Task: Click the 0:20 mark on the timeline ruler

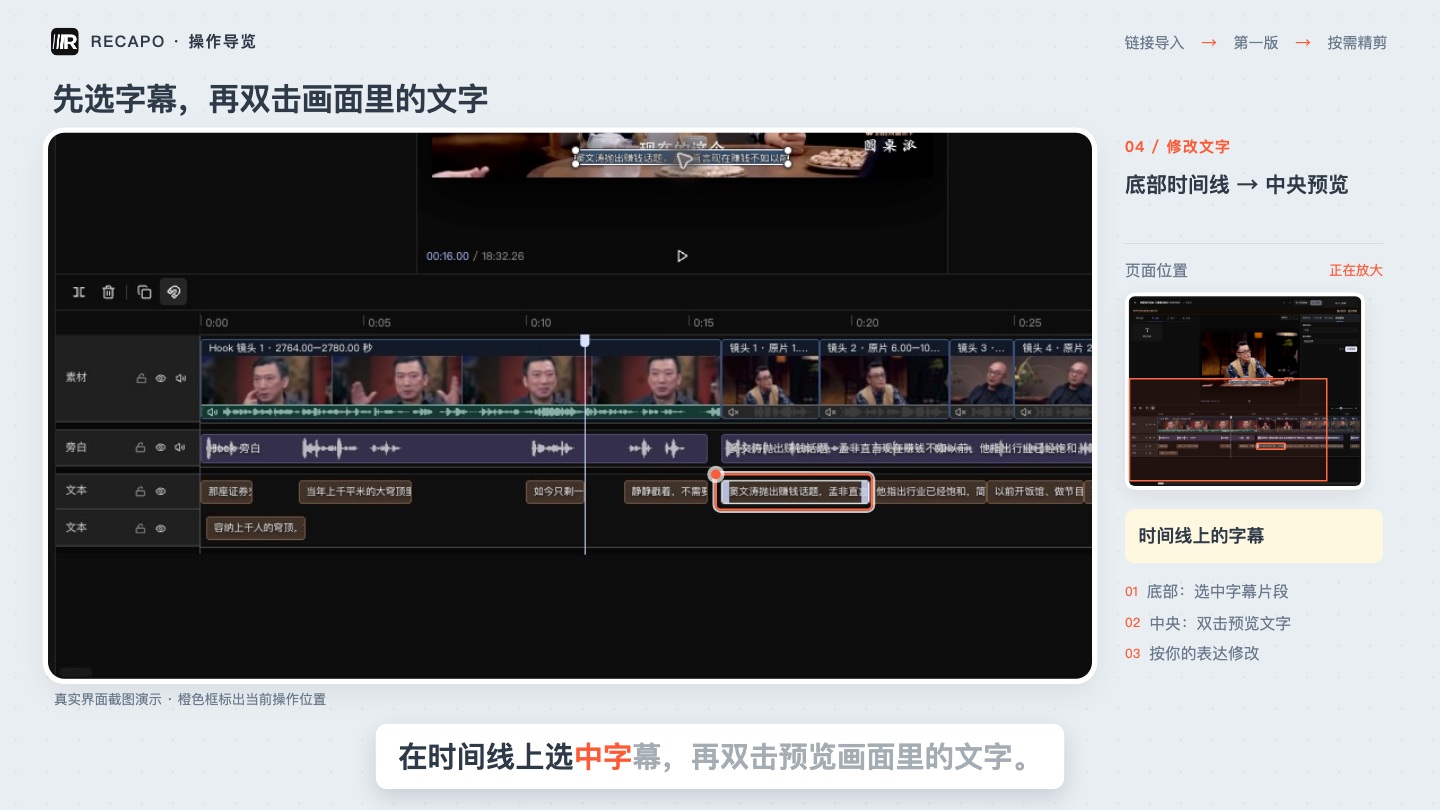Action: [x=867, y=323]
